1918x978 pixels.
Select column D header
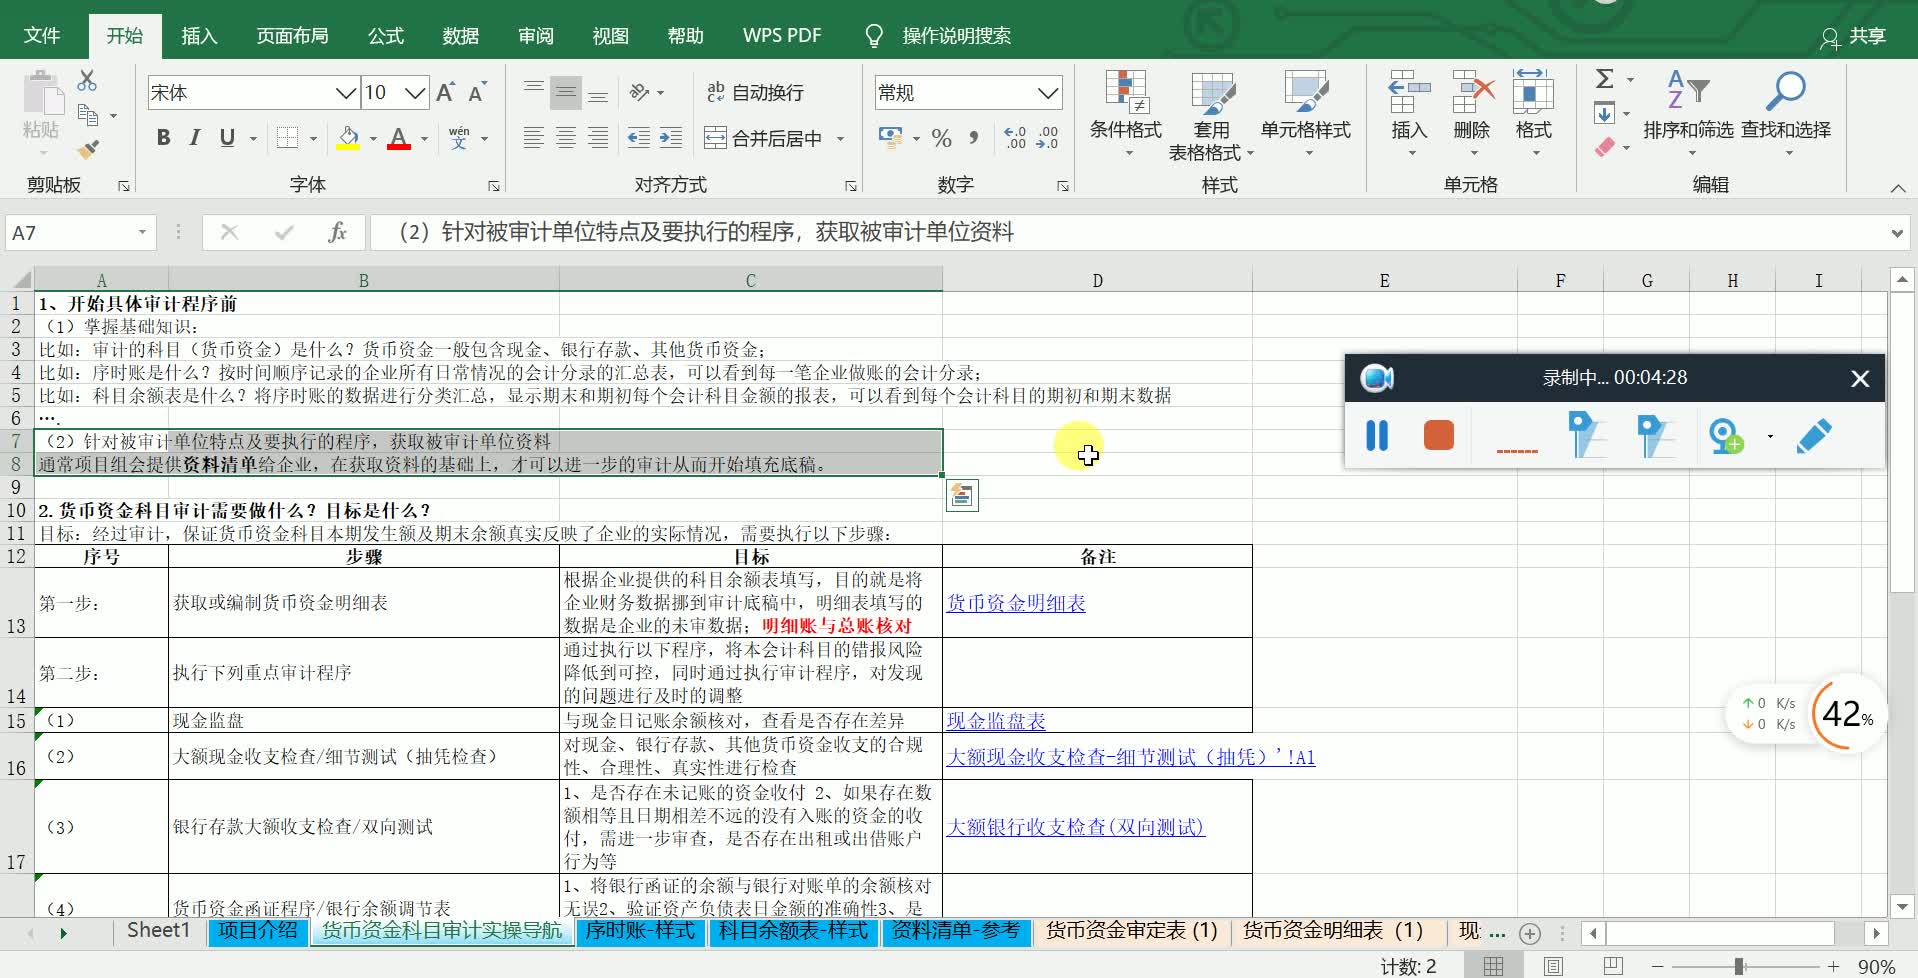click(x=1097, y=281)
